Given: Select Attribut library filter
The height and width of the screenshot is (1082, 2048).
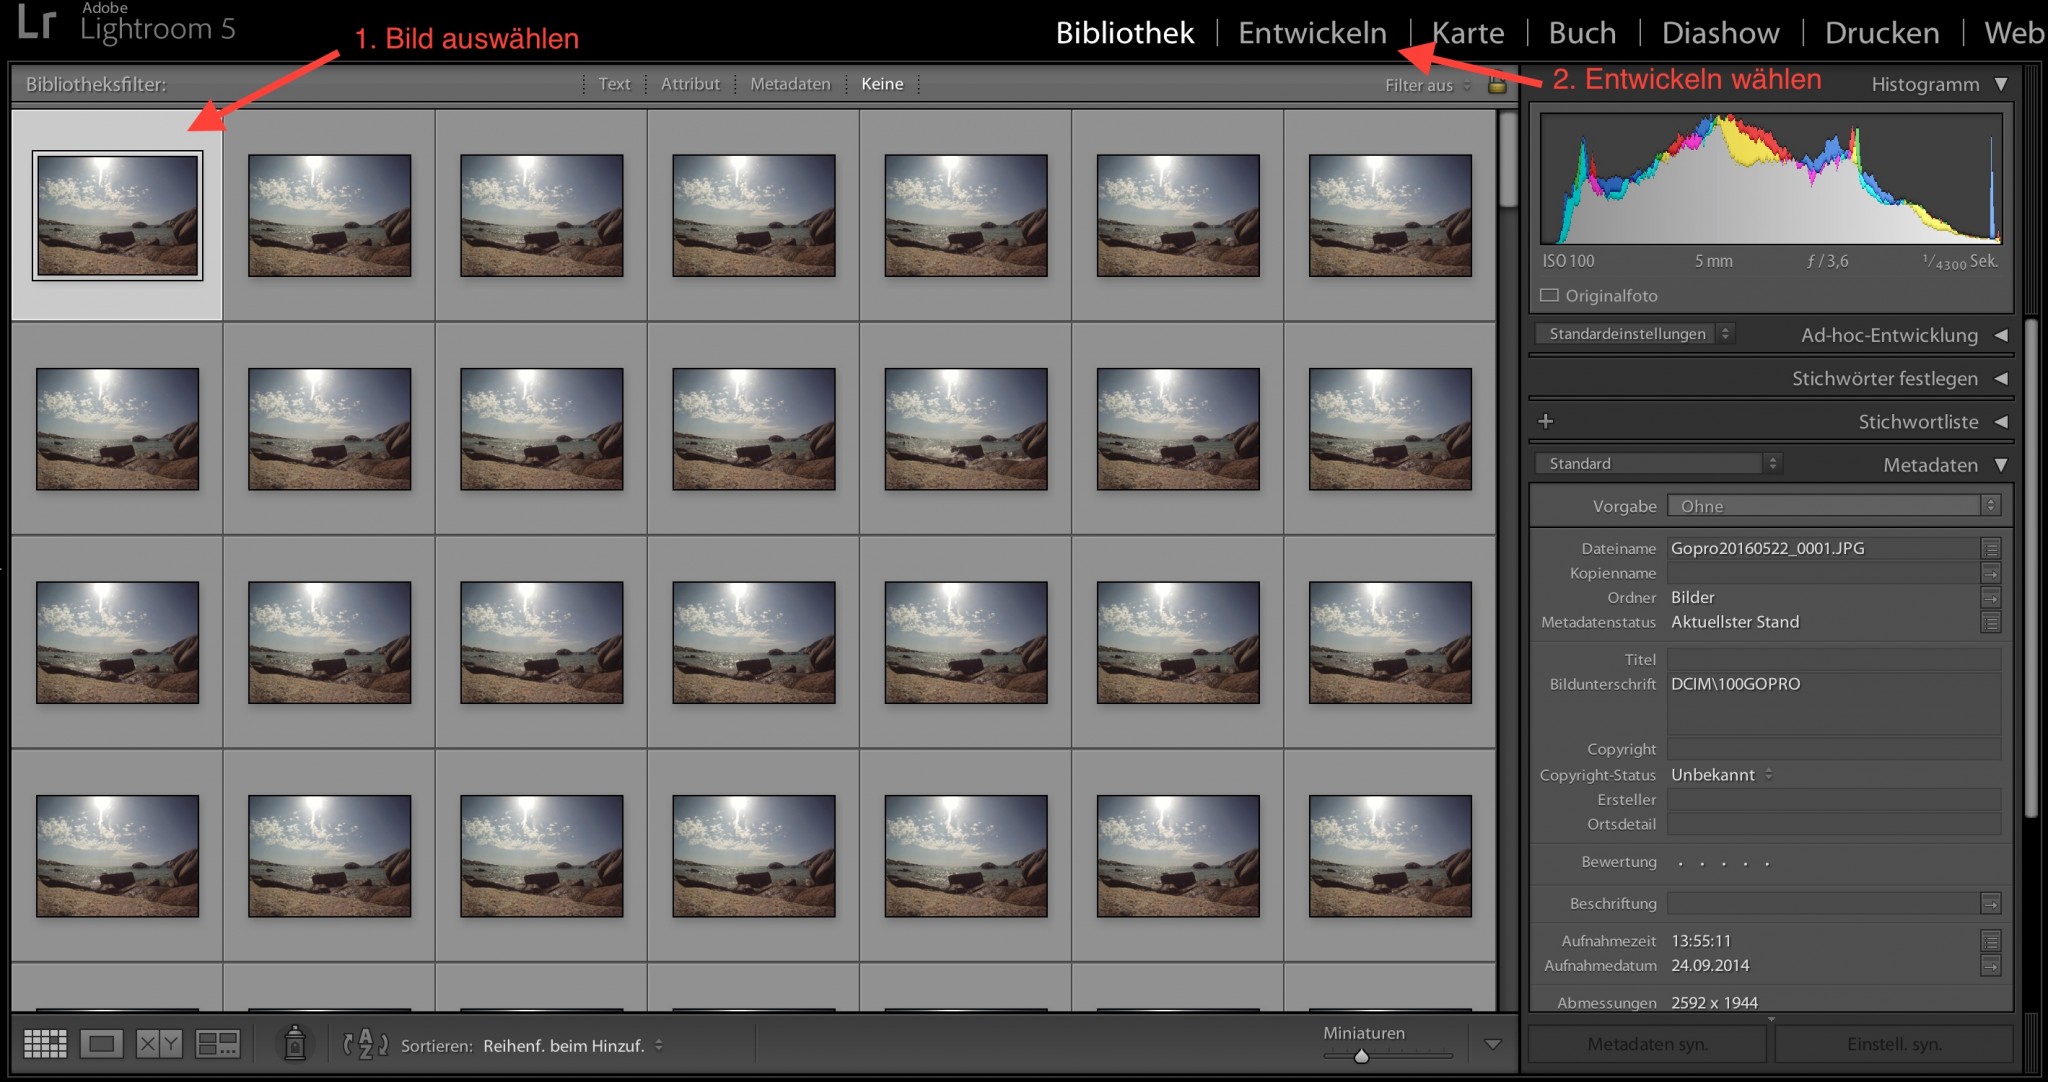Looking at the screenshot, I should click(690, 84).
